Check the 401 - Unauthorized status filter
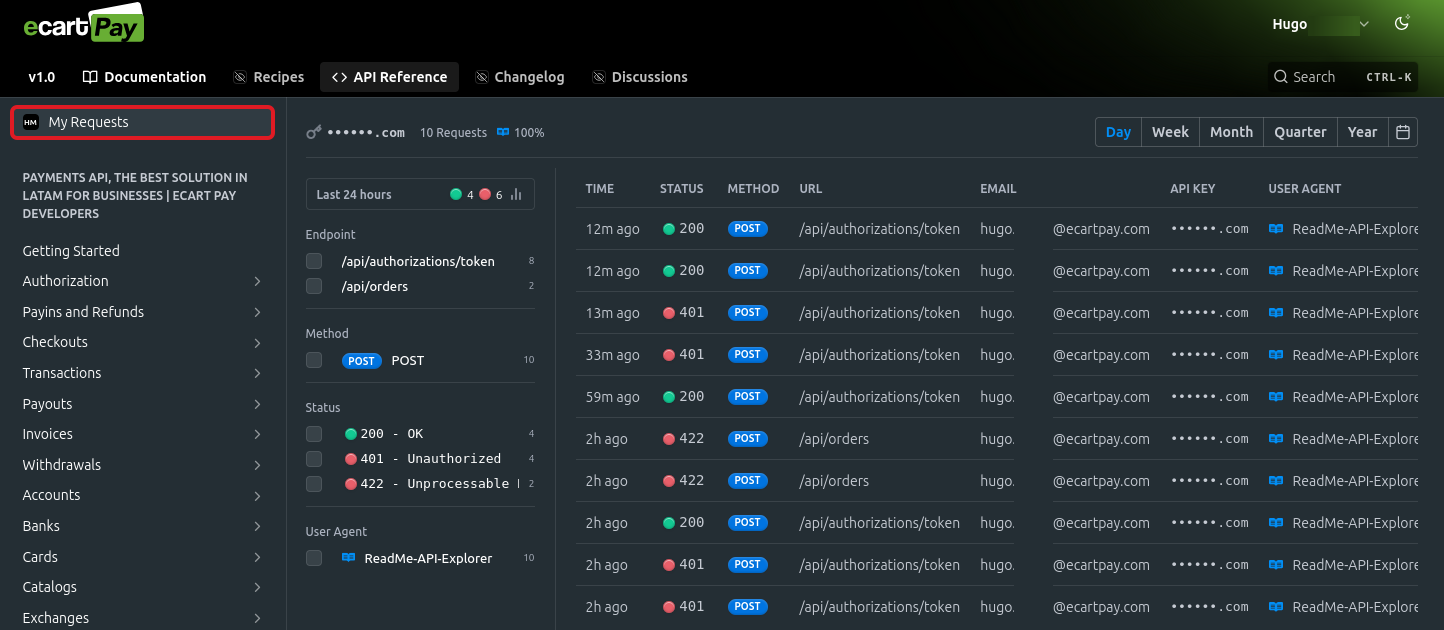Viewport: 1444px width, 630px height. pyautogui.click(x=314, y=459)
